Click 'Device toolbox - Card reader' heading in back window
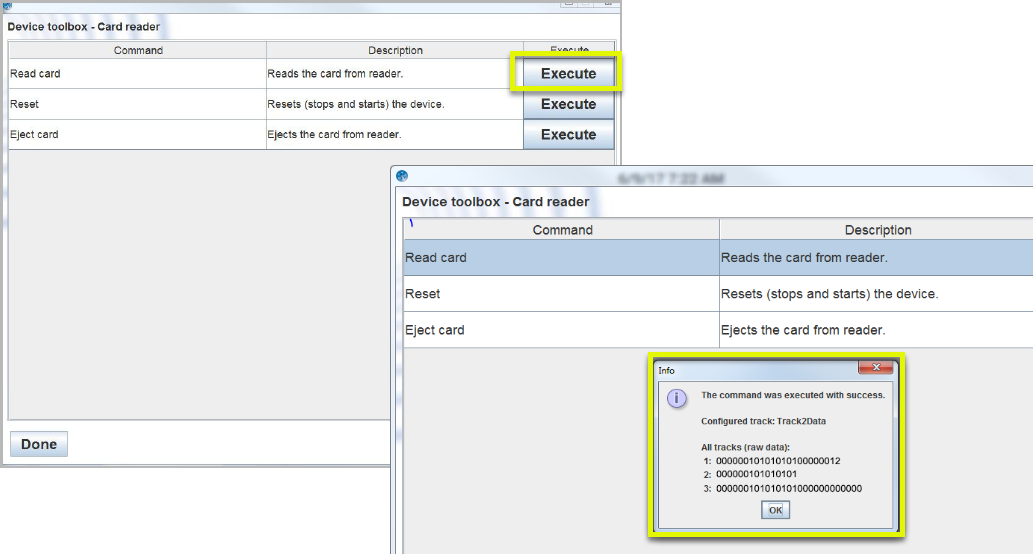The image size is (1033, 554). click(84, 26)
